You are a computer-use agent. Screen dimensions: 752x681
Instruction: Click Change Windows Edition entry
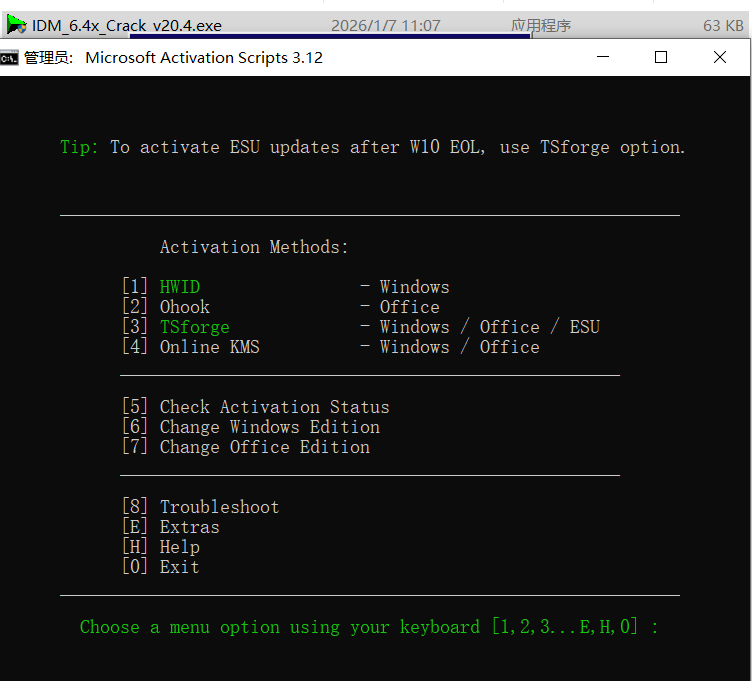[270, 427]
